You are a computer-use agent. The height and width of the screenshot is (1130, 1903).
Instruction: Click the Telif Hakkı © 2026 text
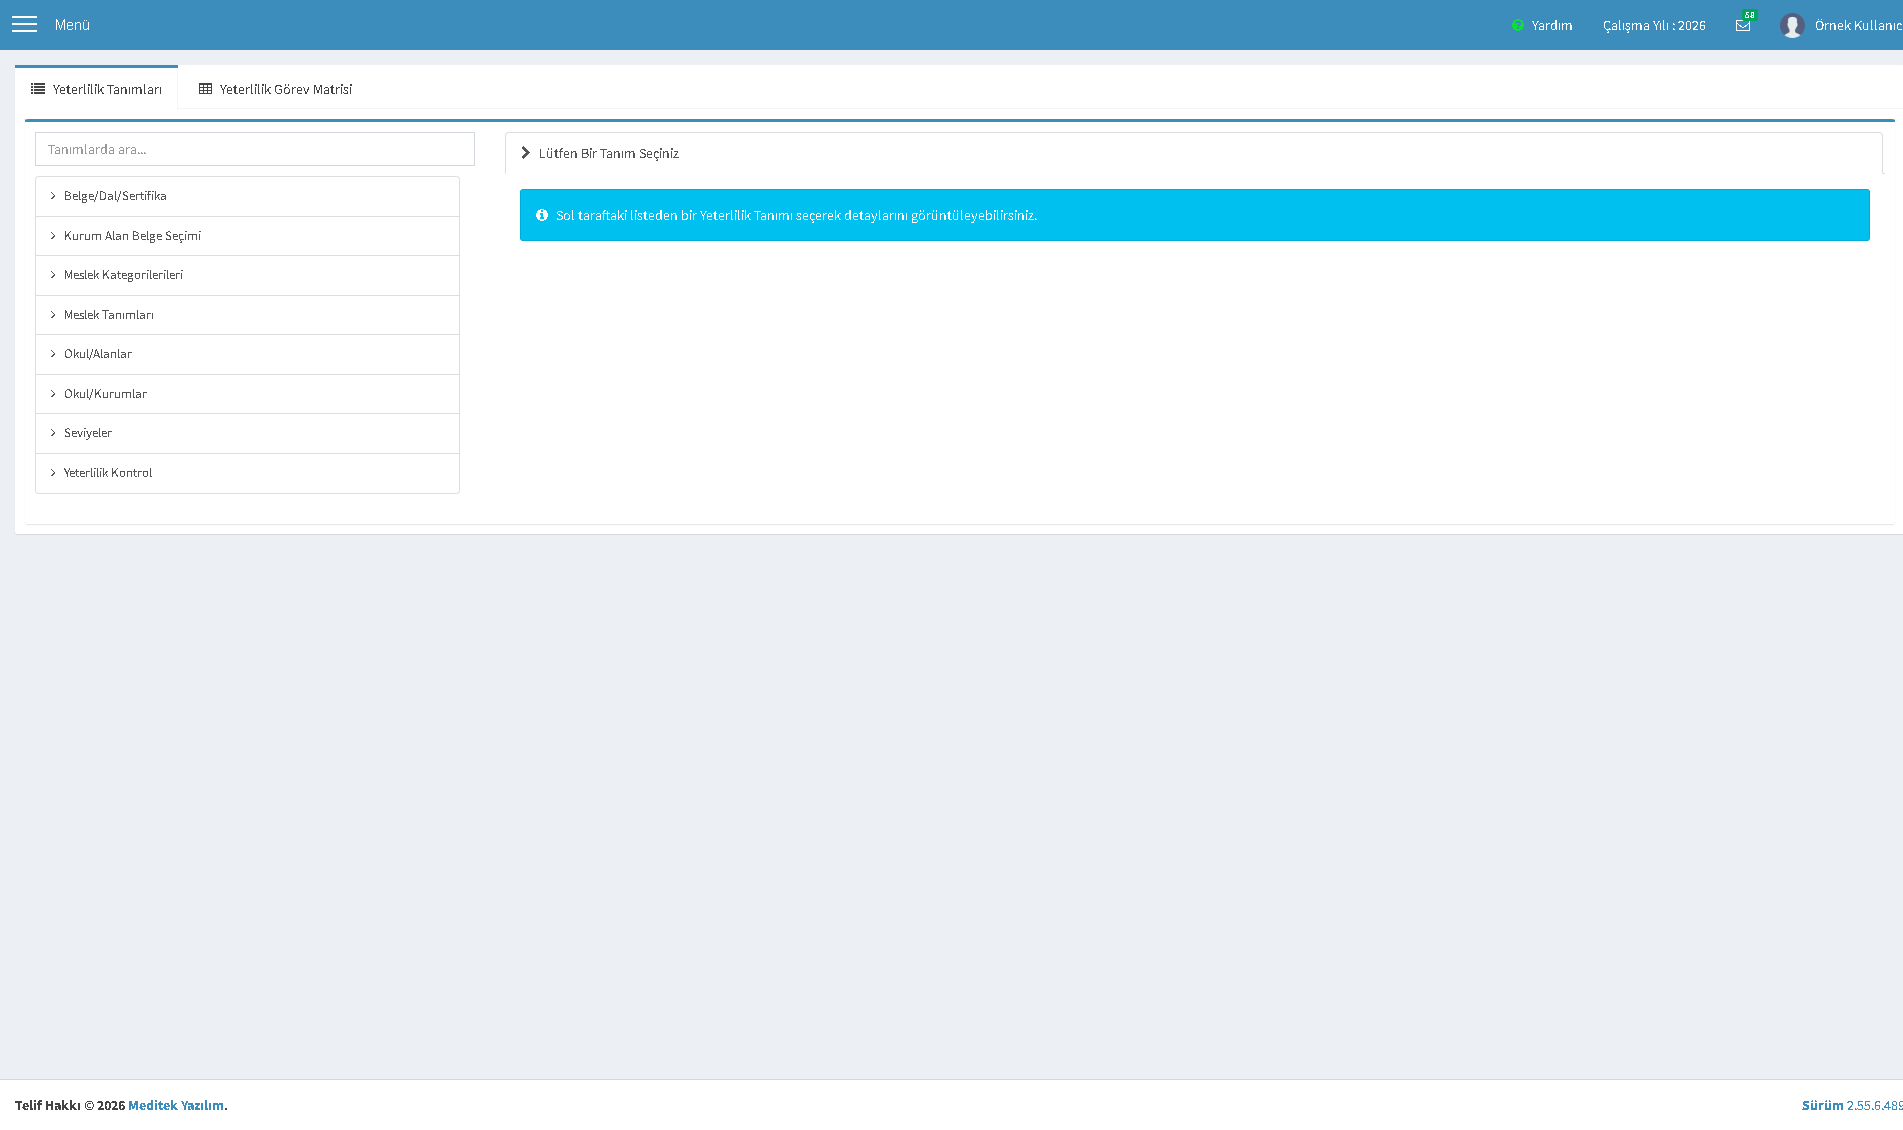click(x=70, y=1105)
